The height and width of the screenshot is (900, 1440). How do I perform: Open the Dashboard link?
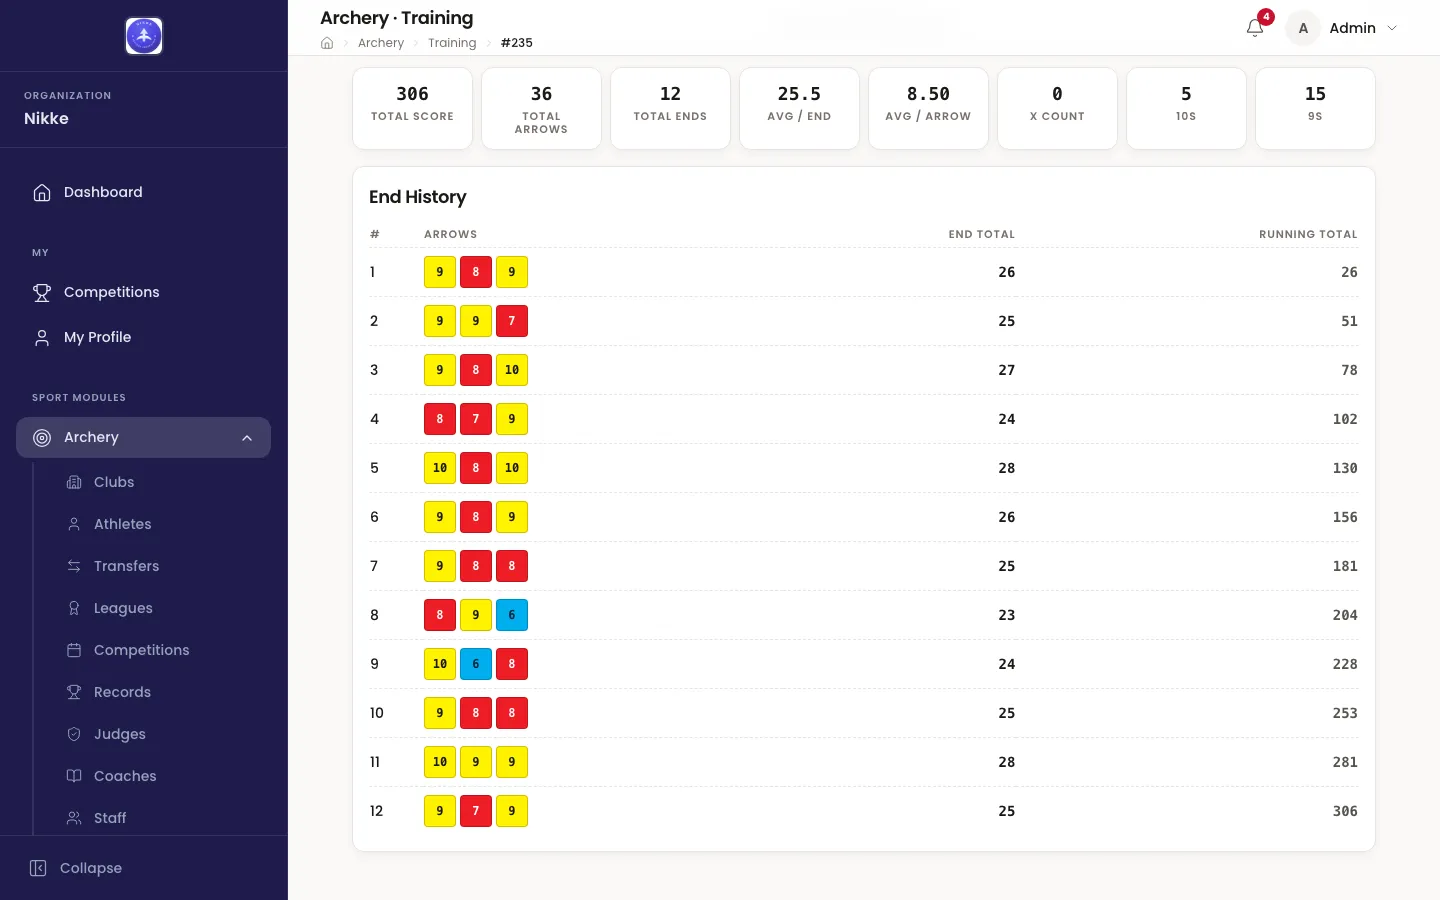click(x=144, y=192)
